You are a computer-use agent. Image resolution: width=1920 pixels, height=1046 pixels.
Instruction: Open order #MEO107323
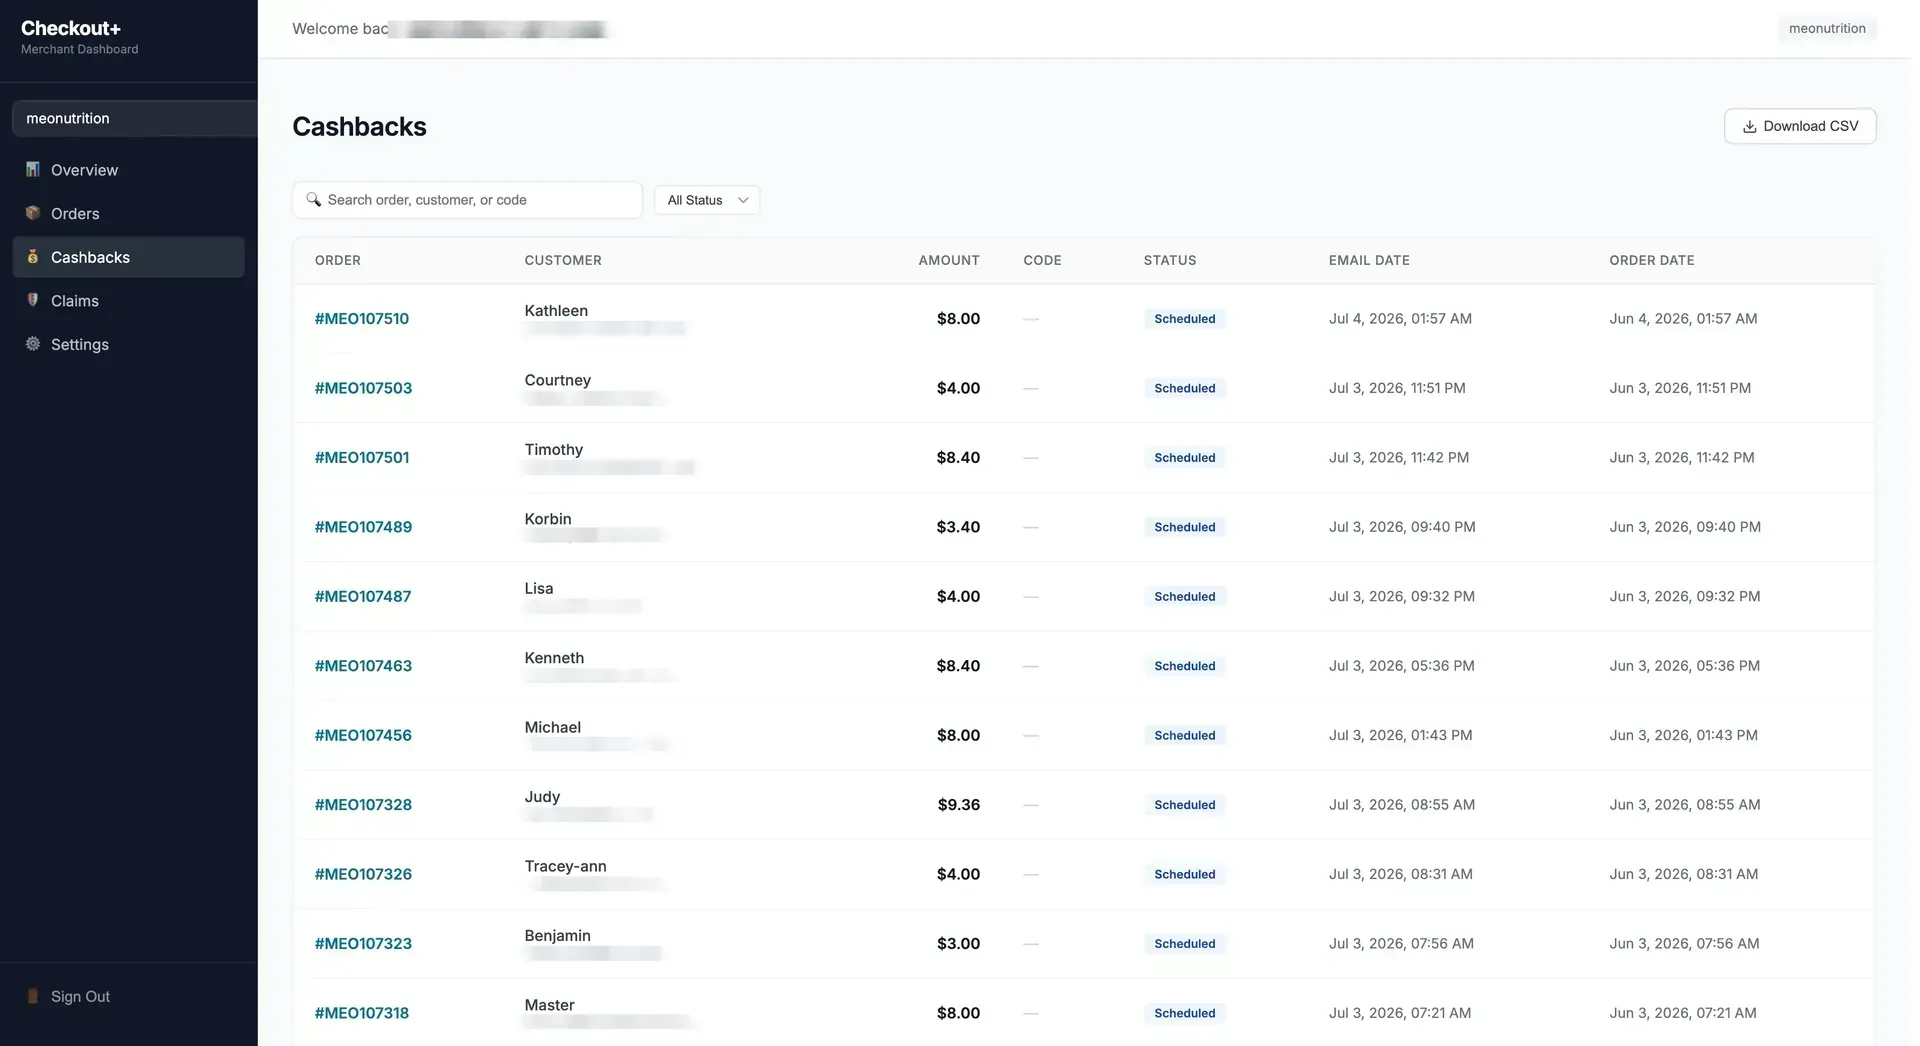click(x=363, y=943)
